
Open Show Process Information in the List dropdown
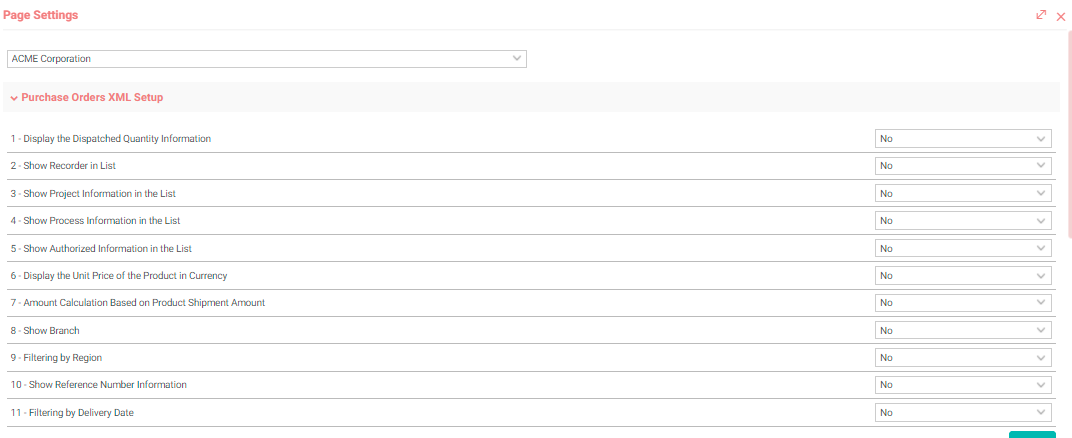point(963,221)
